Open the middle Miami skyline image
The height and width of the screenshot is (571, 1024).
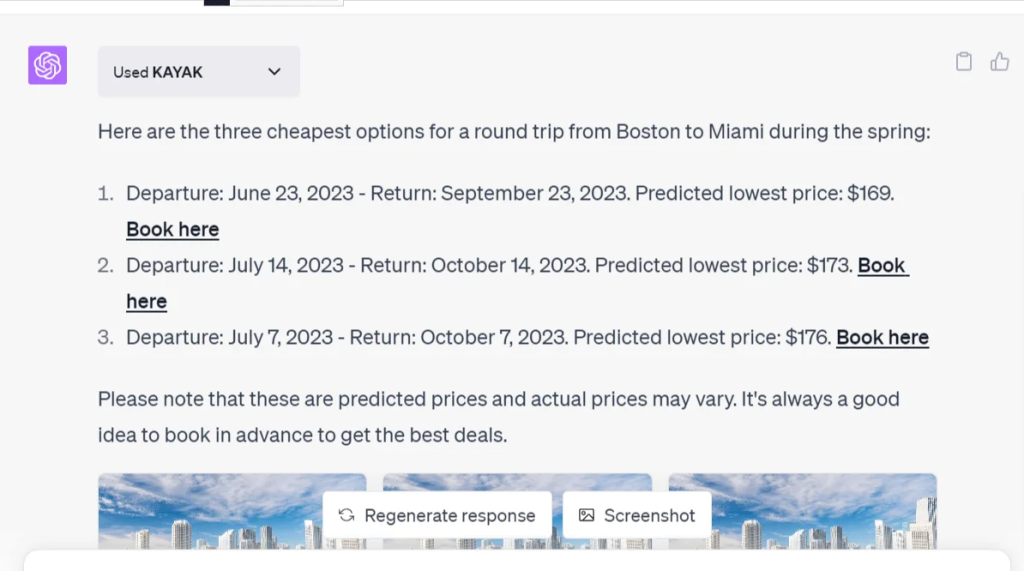517,482
